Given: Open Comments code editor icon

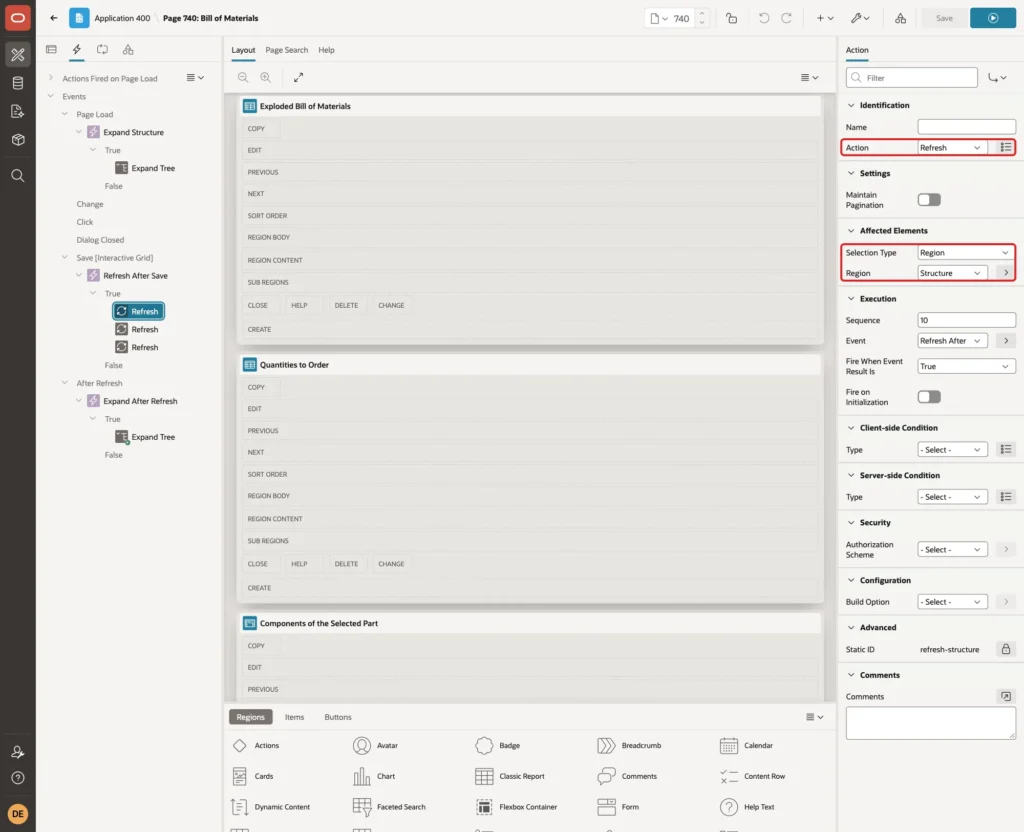Looking at the screenshot, I should [1006, 696].
